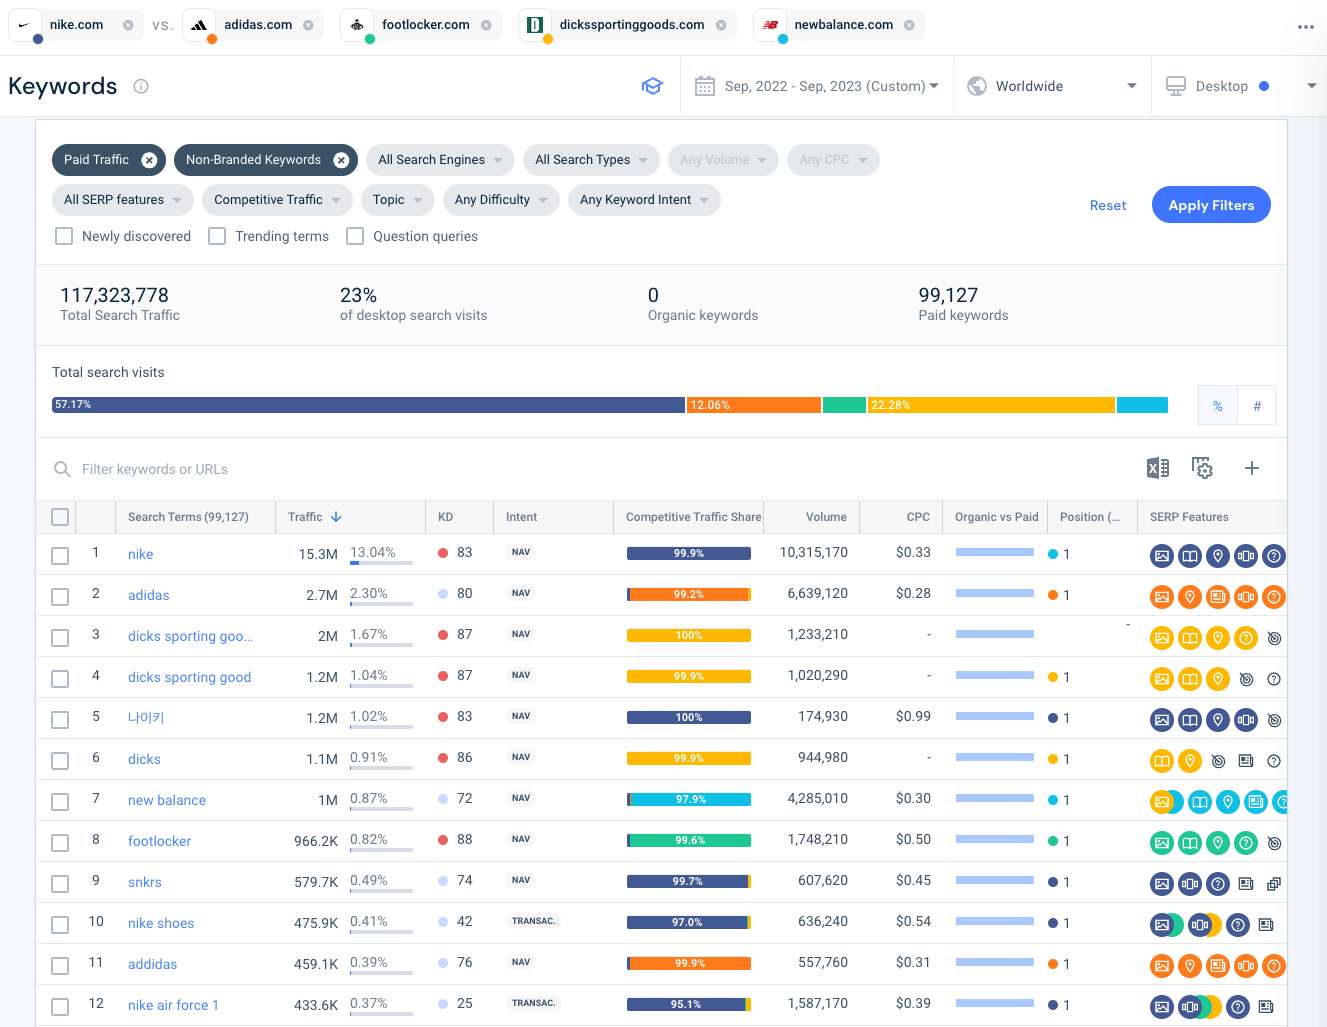
Task: Enable the Newly discovered checkbox
Action: [x=64, y=236]
